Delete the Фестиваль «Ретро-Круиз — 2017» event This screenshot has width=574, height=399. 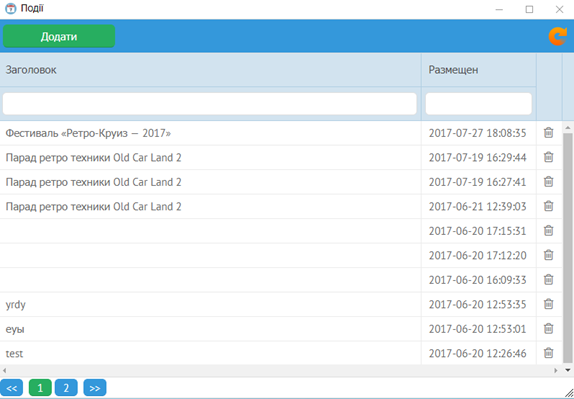pyautogui.click(x=548, y=133)
